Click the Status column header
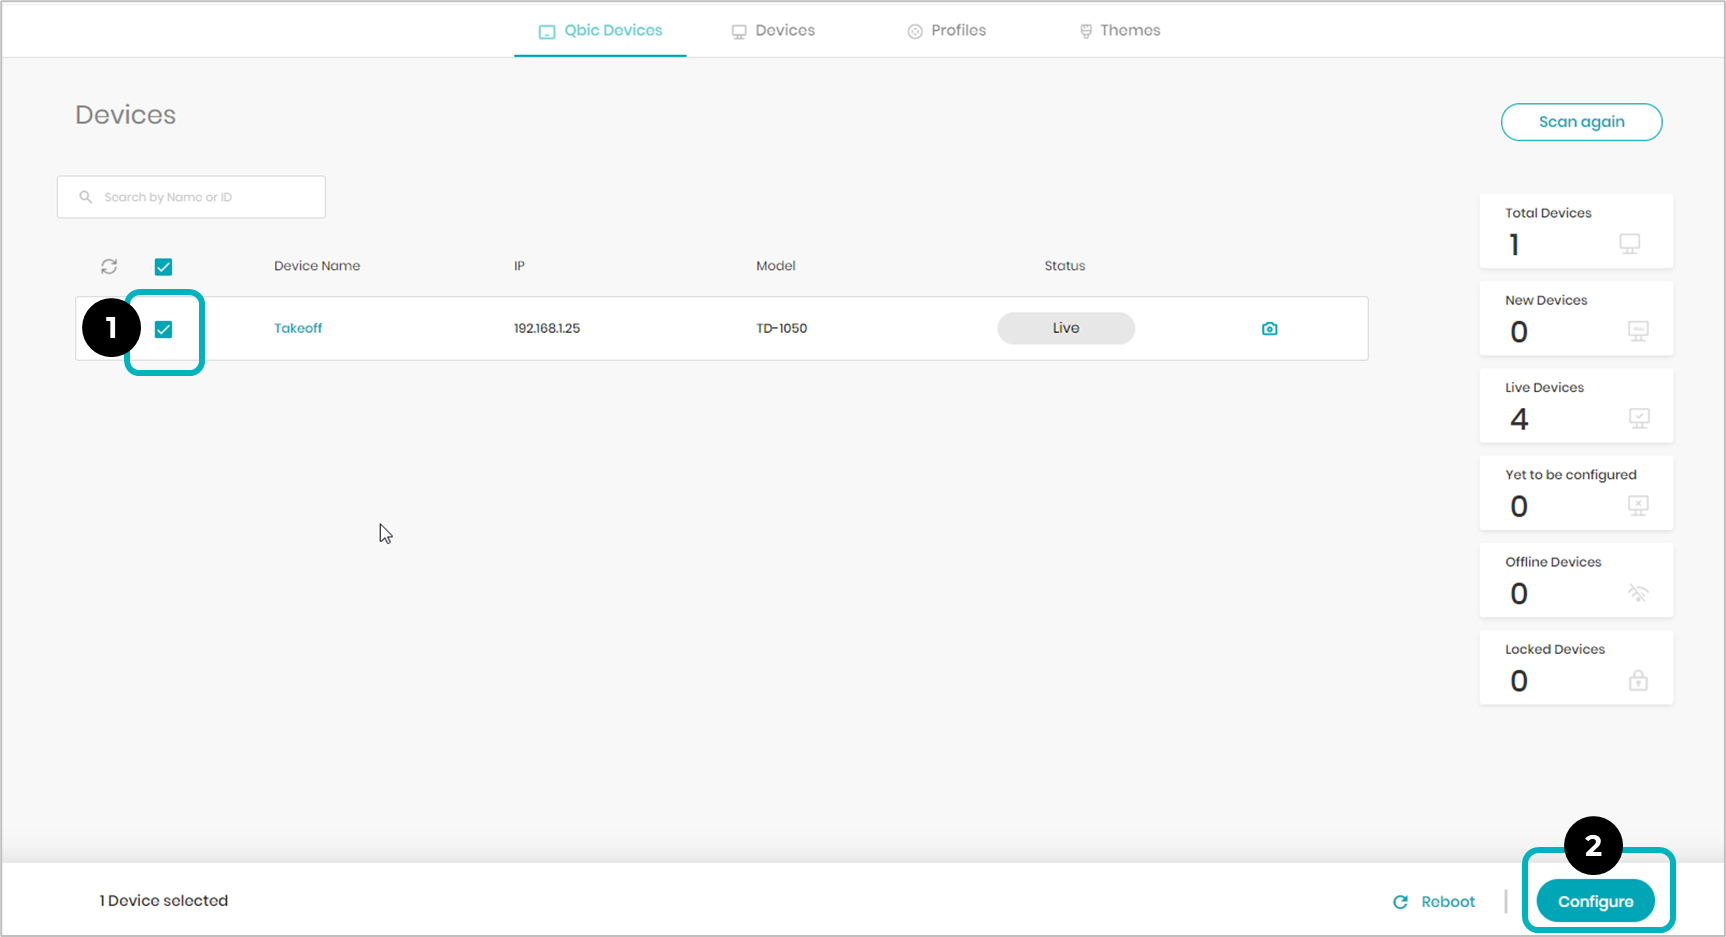Screen dimensions: 1726x937 pos(1065,266)
